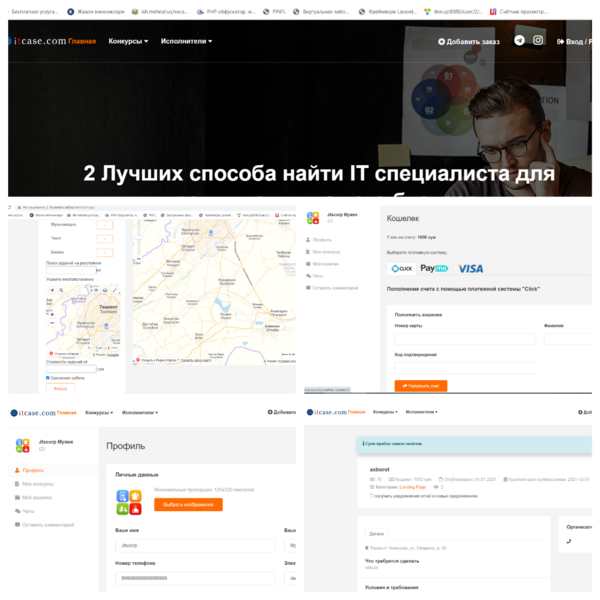This screenshot has width=600, height=600.
Task: Click the Чаты item in profile page sidebar
Action: click(x=28, y=511)
